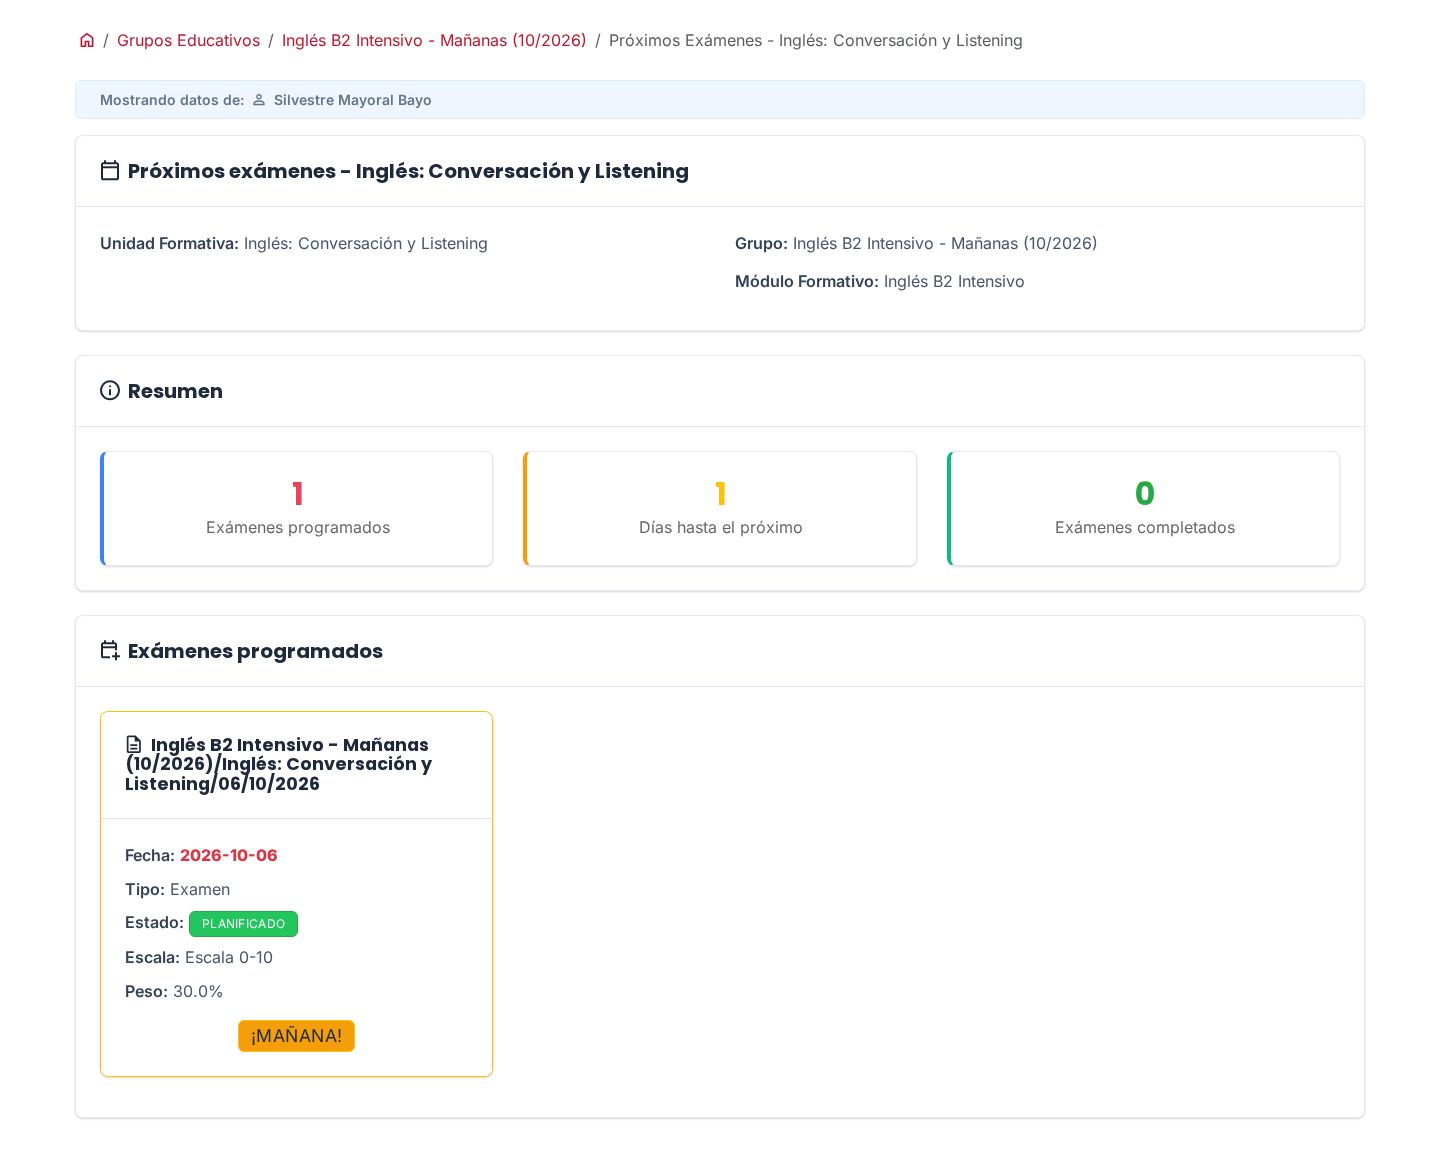Open Grupos Educativos breadcrumb link
Image resolution: width=1440 pixels, height=1166 pixels.
pos(188,40)
